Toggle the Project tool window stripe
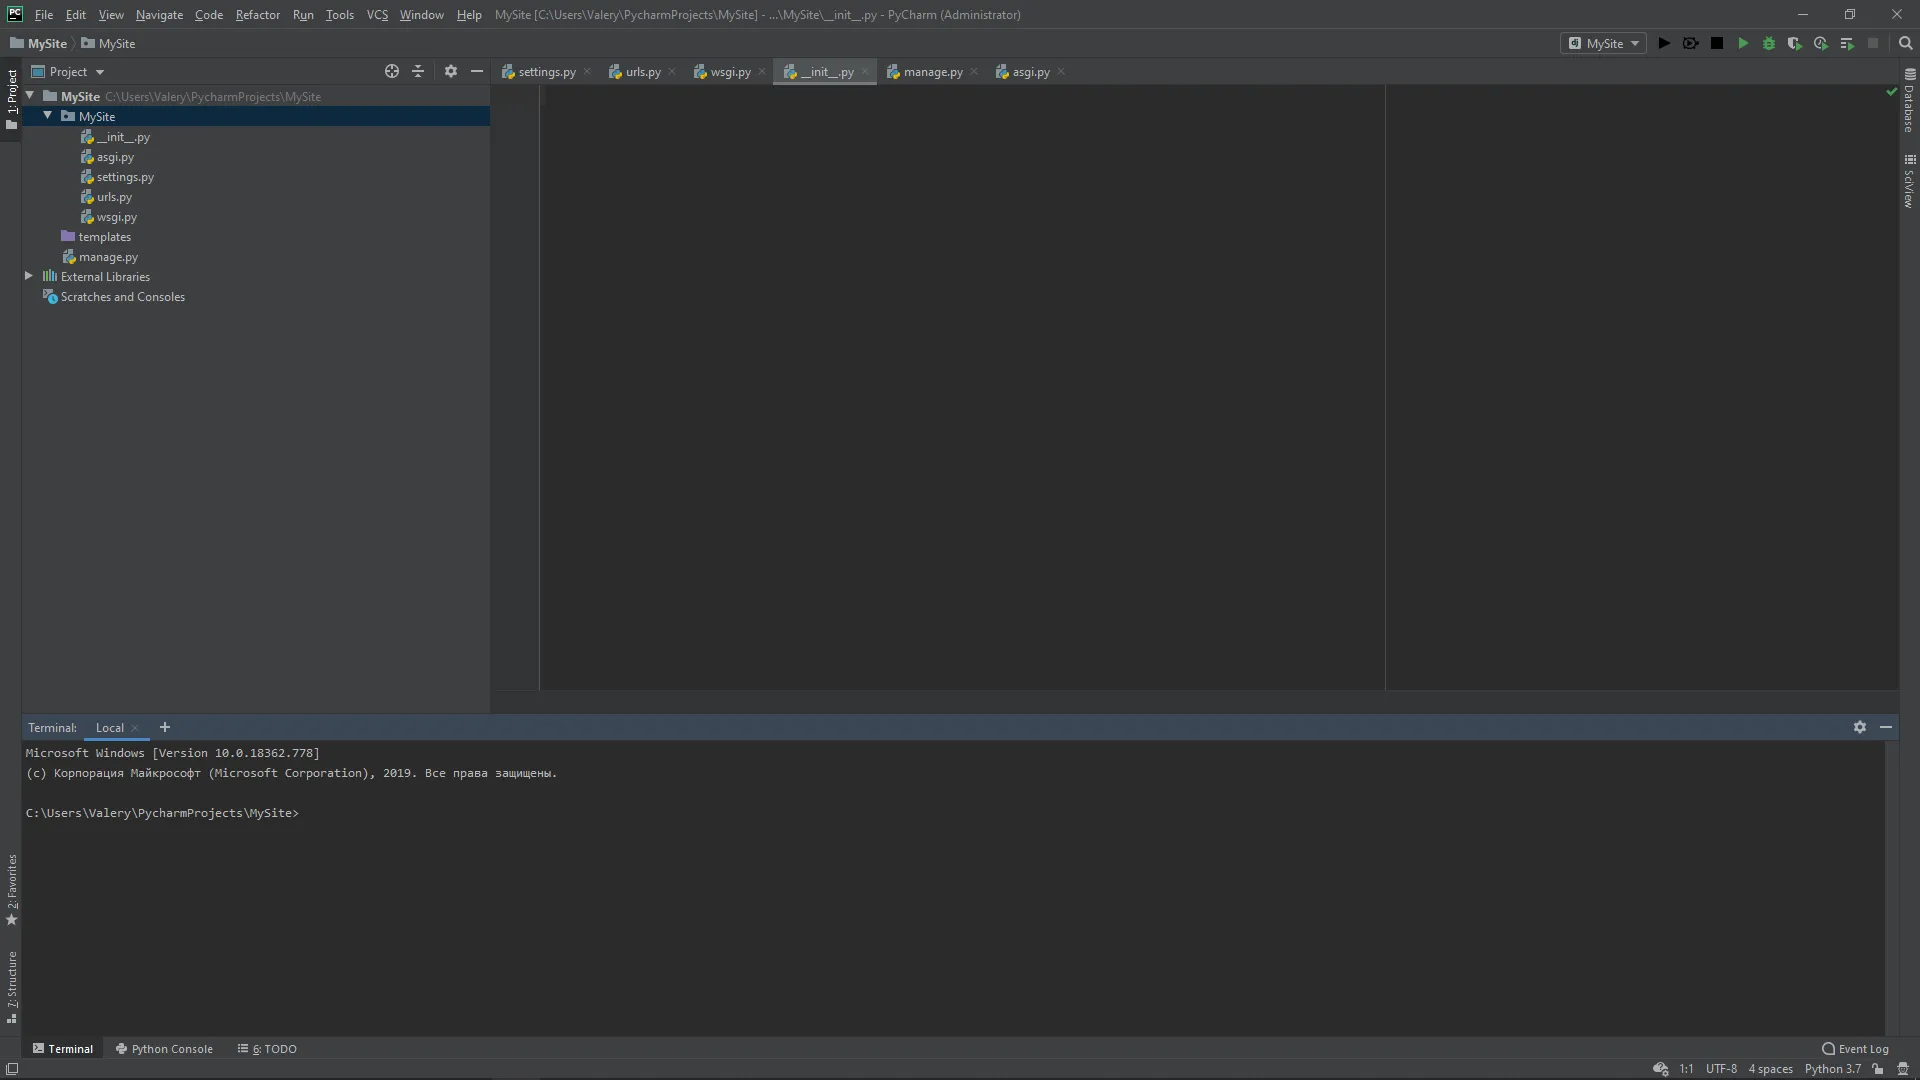Viewport: 1920px width, 1080px height. point(12,98)
